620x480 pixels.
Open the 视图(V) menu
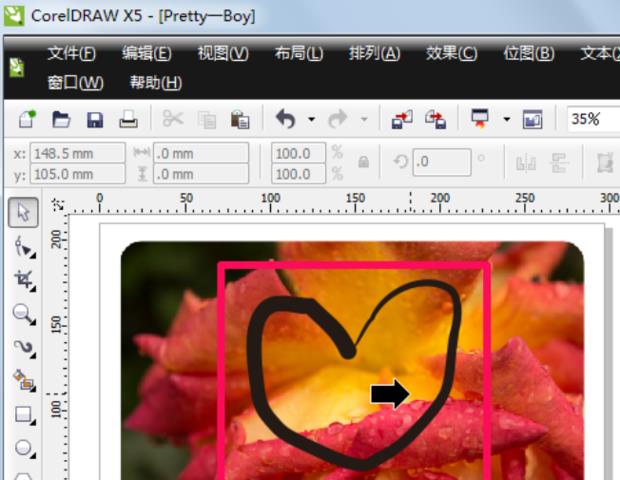[x=223, y=53]
